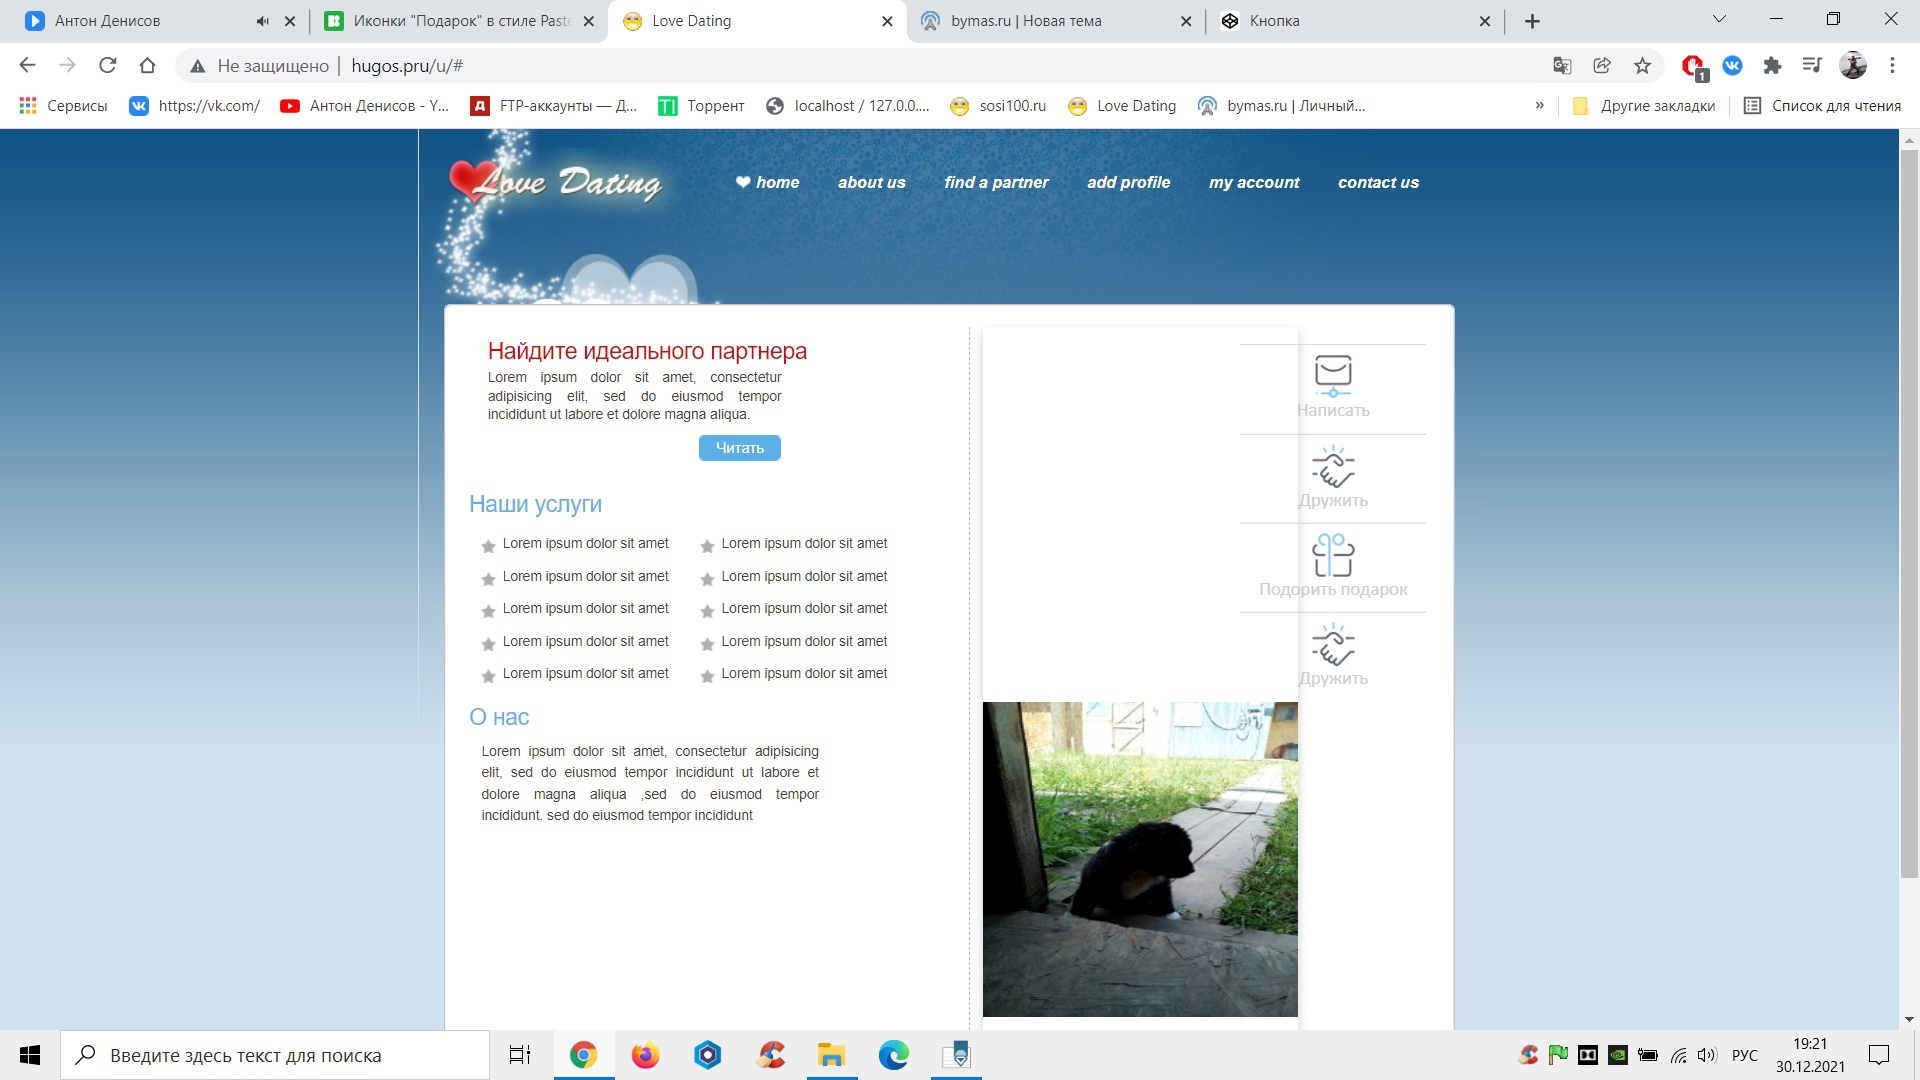The image size is (1920, 1080).
Task: Click the Читать button
Action: tap(739, 448)
